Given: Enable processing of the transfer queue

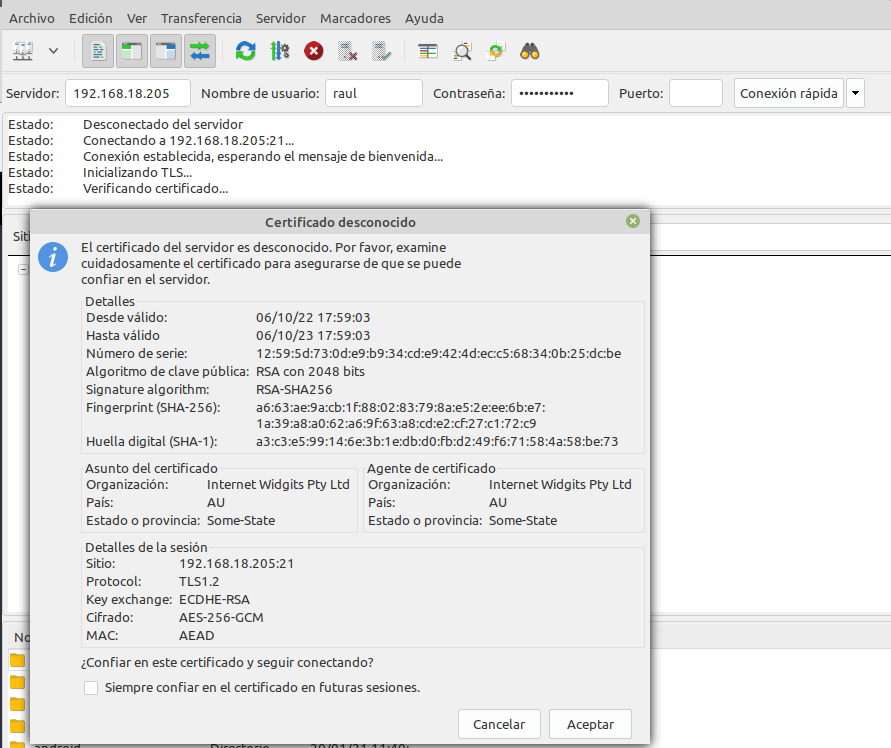Looking at the screenshot, I should click(279, 50).
